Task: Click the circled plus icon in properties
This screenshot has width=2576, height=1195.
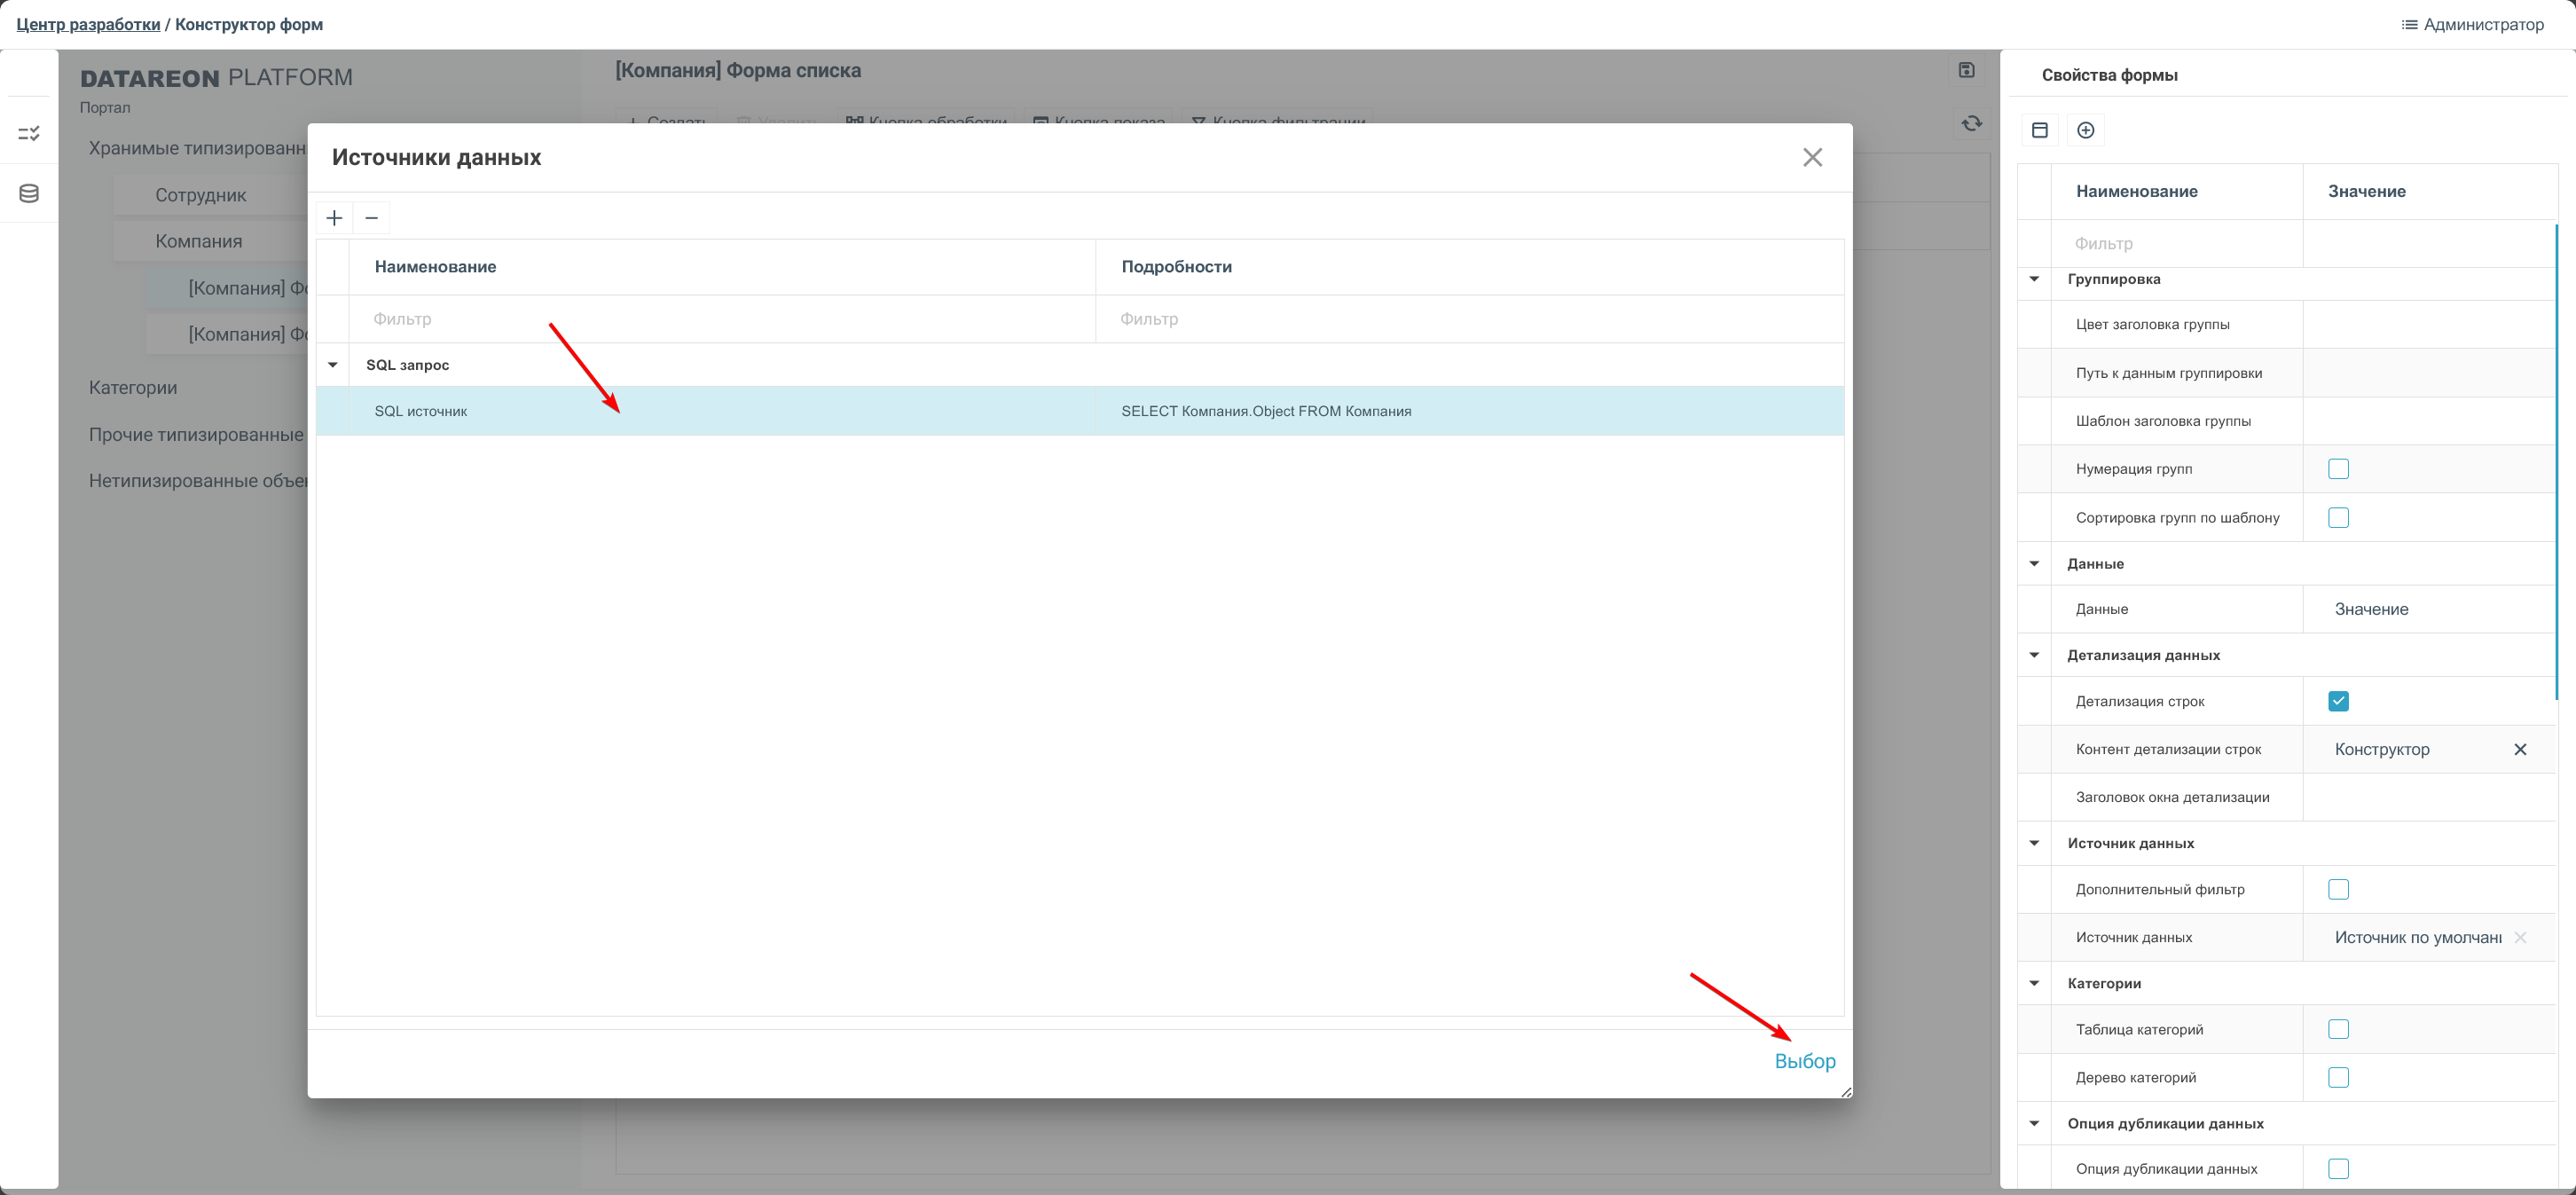Action: (2085, 130)
